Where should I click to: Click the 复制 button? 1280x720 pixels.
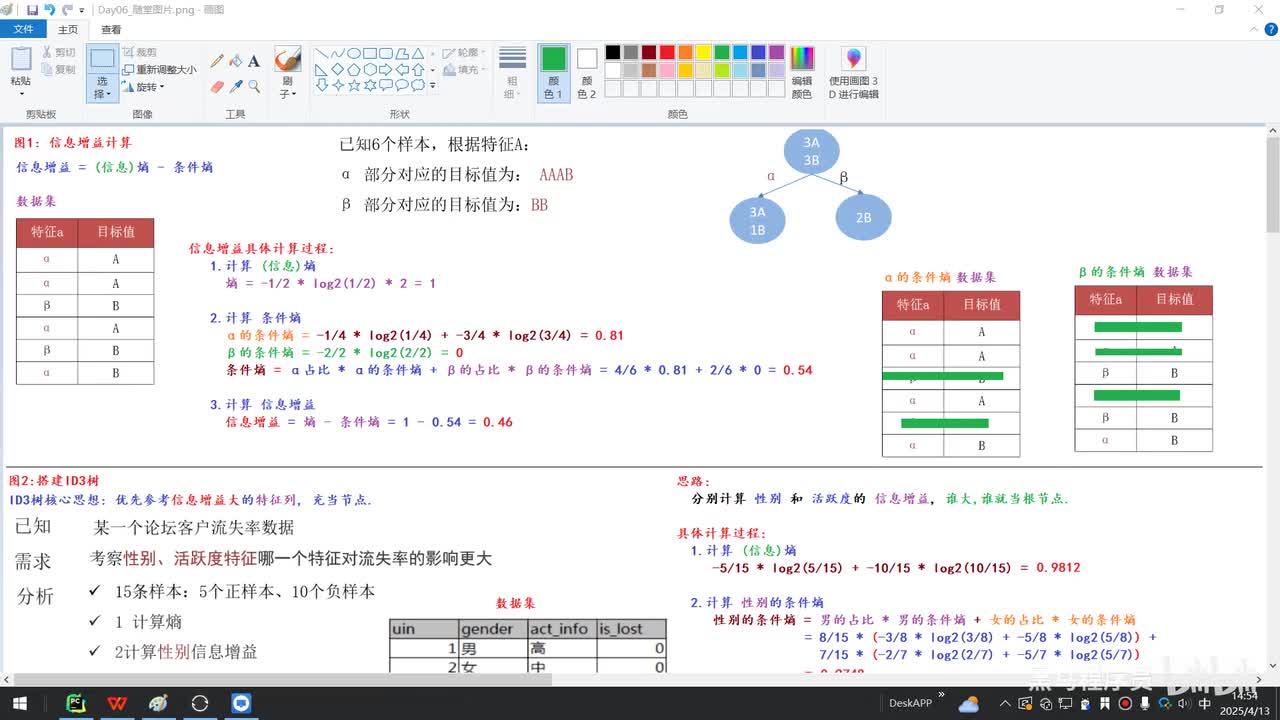[57, 69]
